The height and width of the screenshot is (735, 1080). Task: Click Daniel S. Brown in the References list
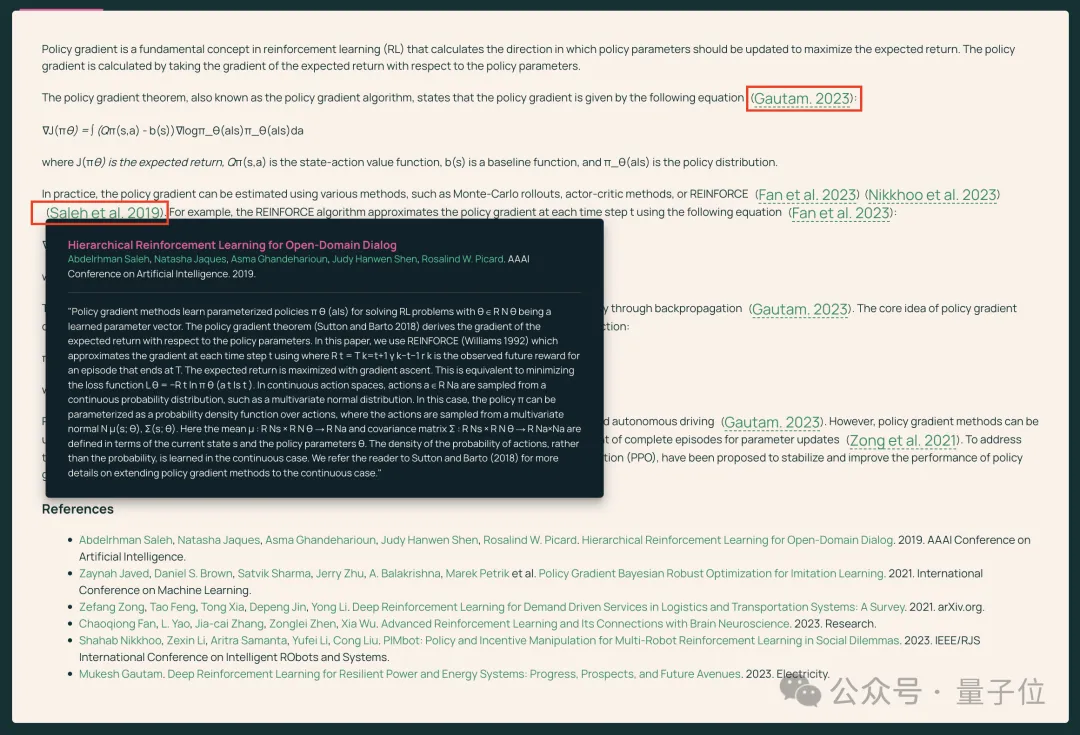coord(193,574)
